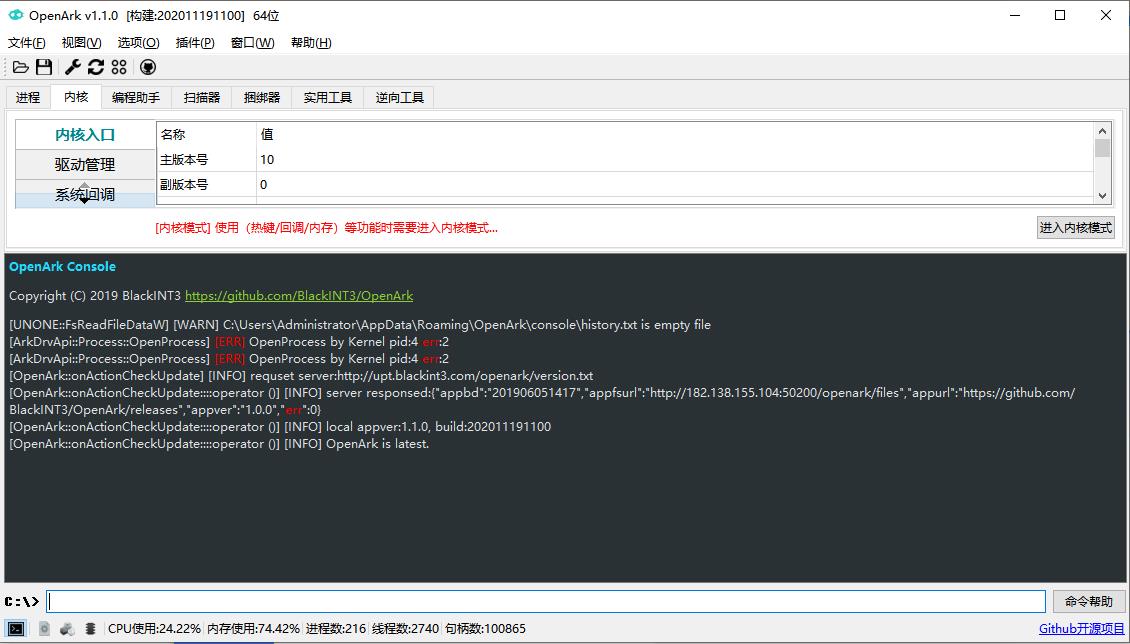
Task: Click the 名称 column header
Action: (206, 135)
